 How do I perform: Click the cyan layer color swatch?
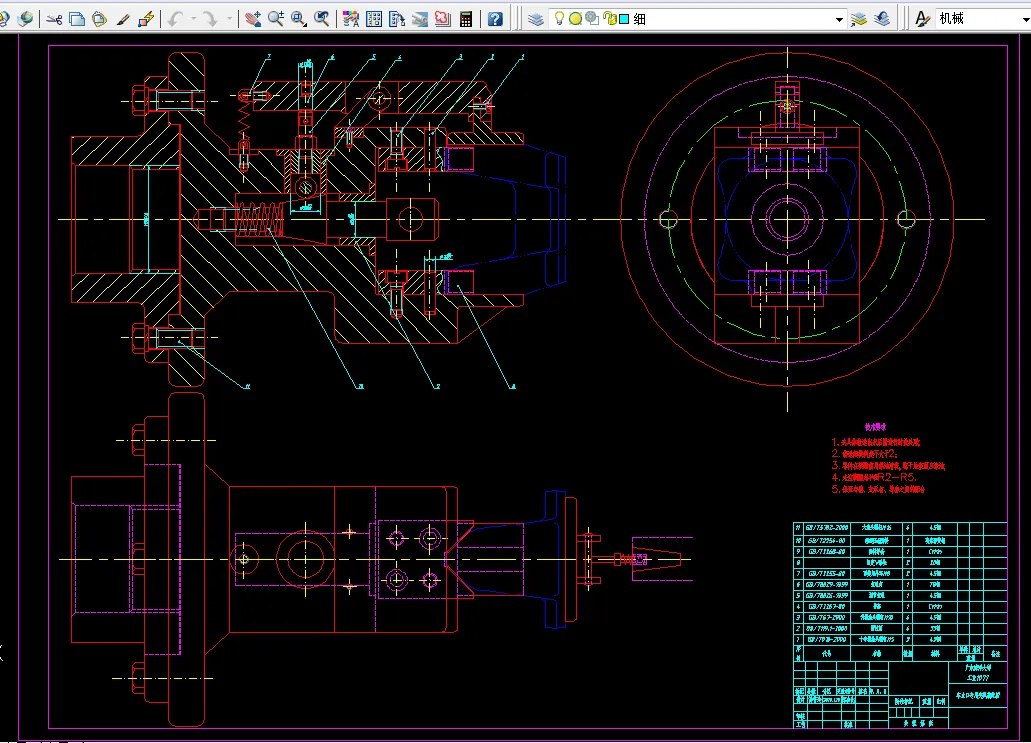click(x=623, y=19)
